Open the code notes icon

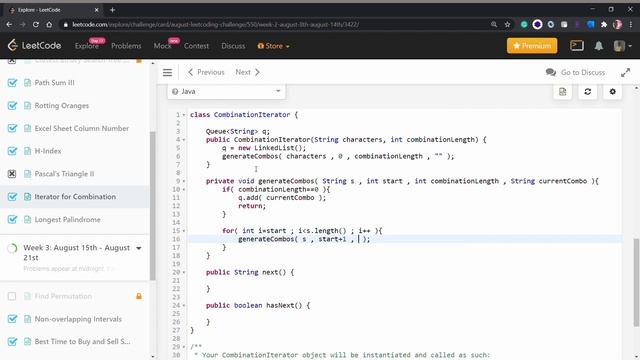[x=562, y=92]
